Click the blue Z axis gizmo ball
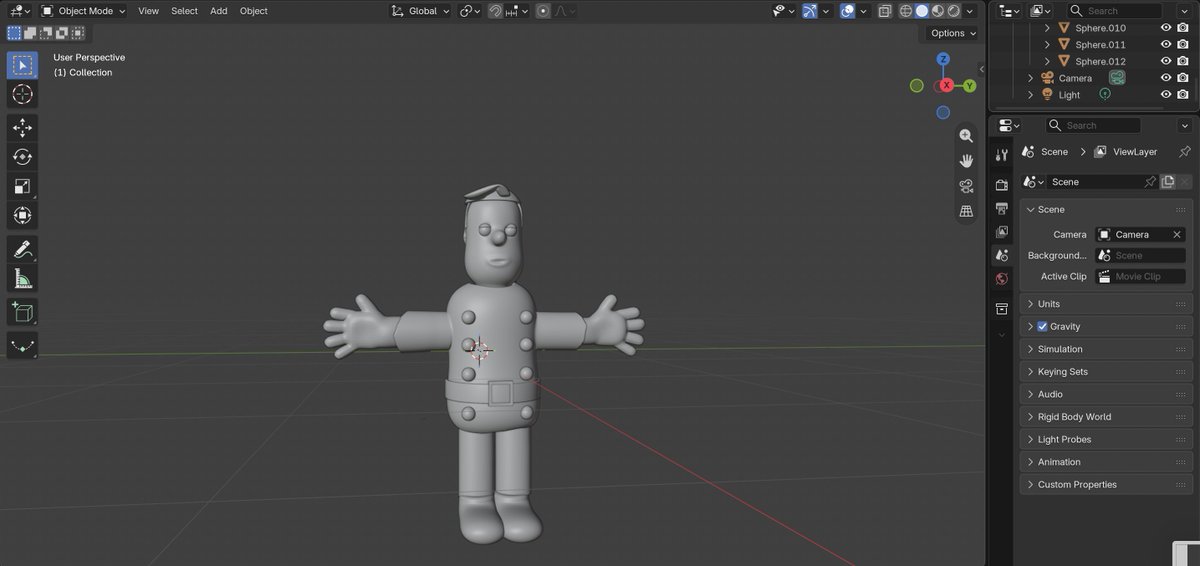Image resolution: width=1200 pixels, height=566 pixels. pyautogui.click(x=943, y=60)
